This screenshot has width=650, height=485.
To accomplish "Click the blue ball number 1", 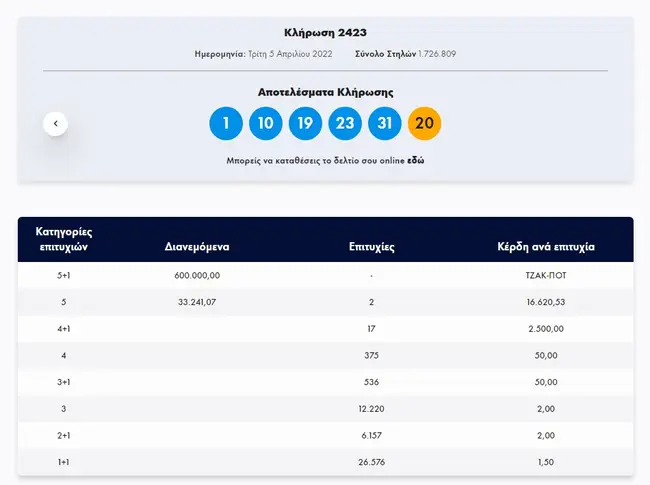I will [x=226, y=123].
